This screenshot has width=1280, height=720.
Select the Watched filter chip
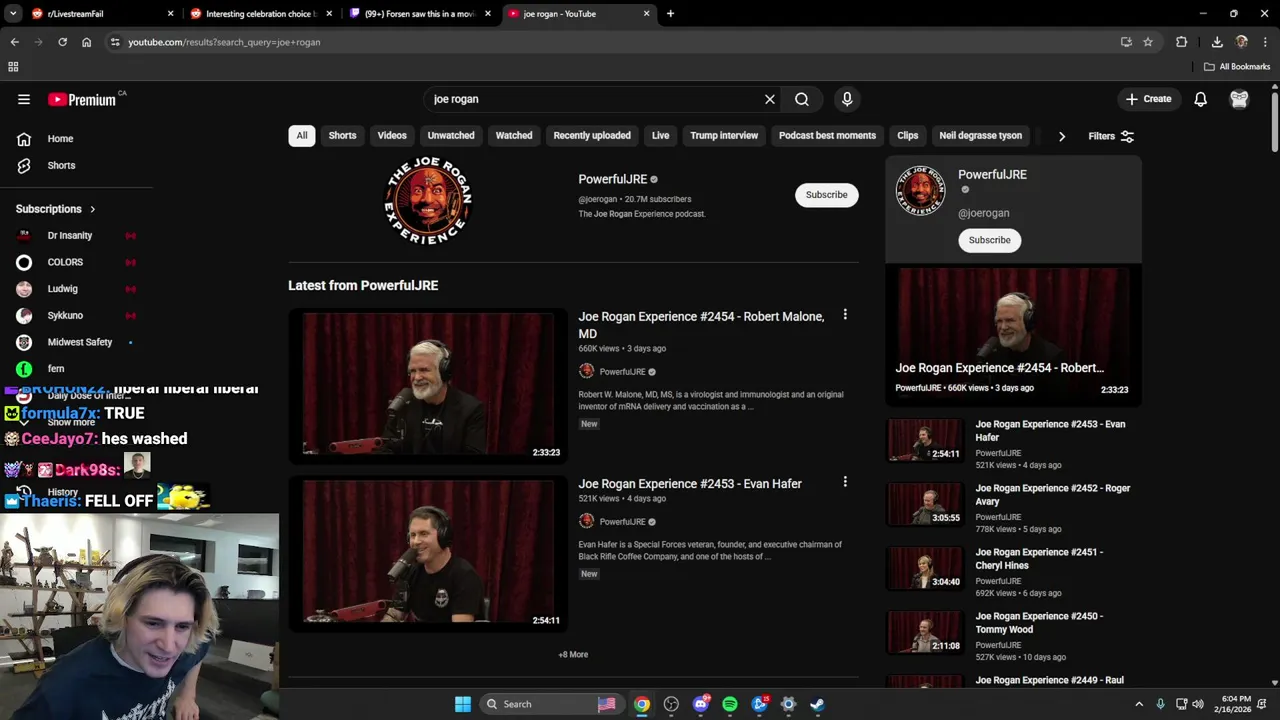(514, 135)
